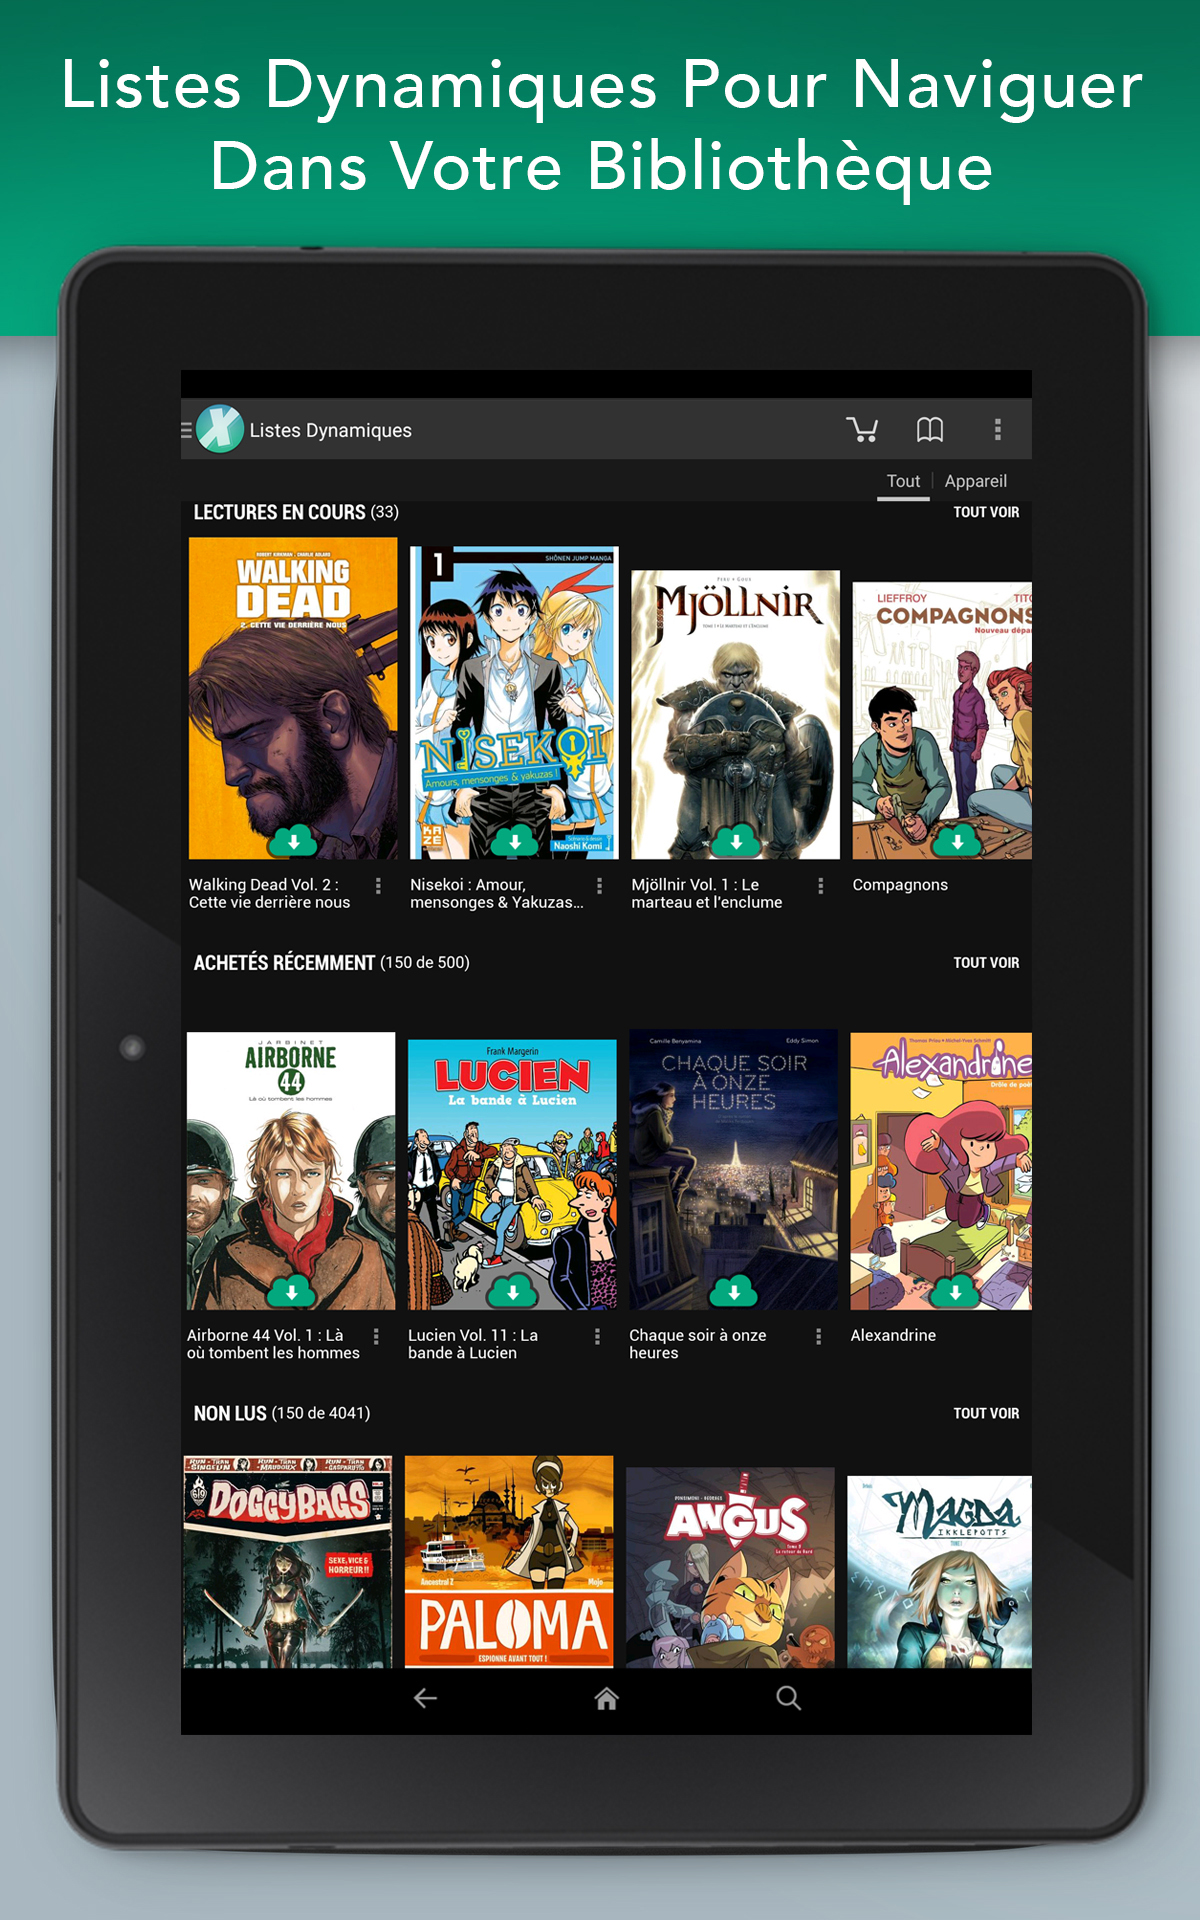Download Lucien Vol. 11 via cloud icon

click(513, 1291)
